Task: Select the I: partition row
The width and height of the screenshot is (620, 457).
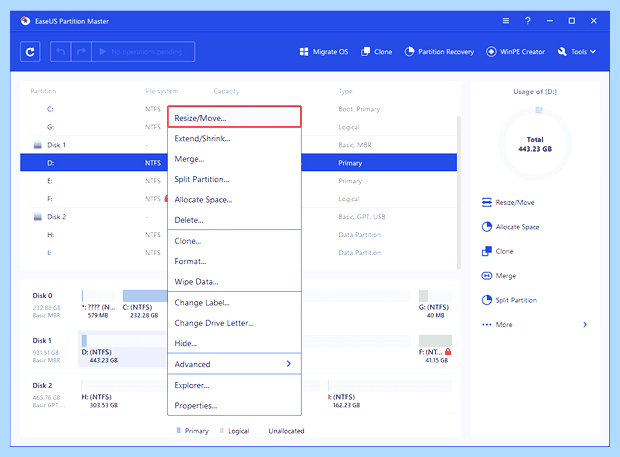Action: pos(238,253)
